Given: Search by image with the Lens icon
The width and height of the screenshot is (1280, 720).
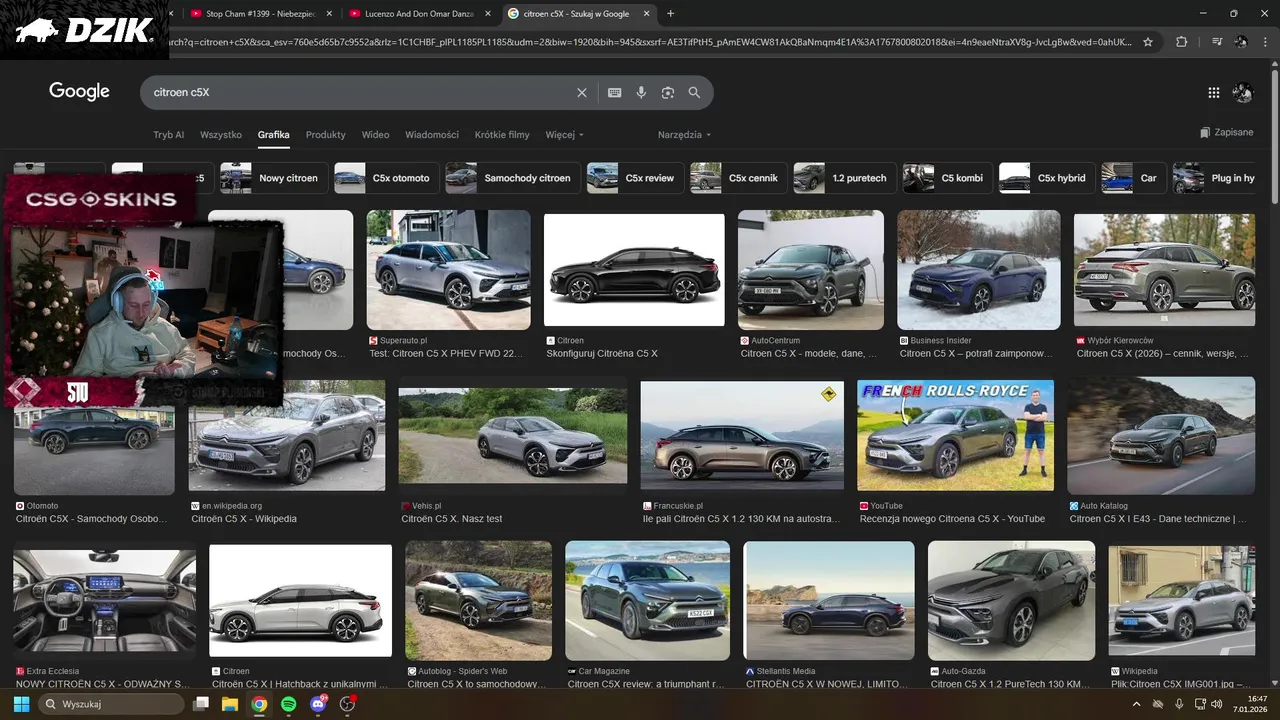Looking at the screenshot, I should click(x=668, y=93).
